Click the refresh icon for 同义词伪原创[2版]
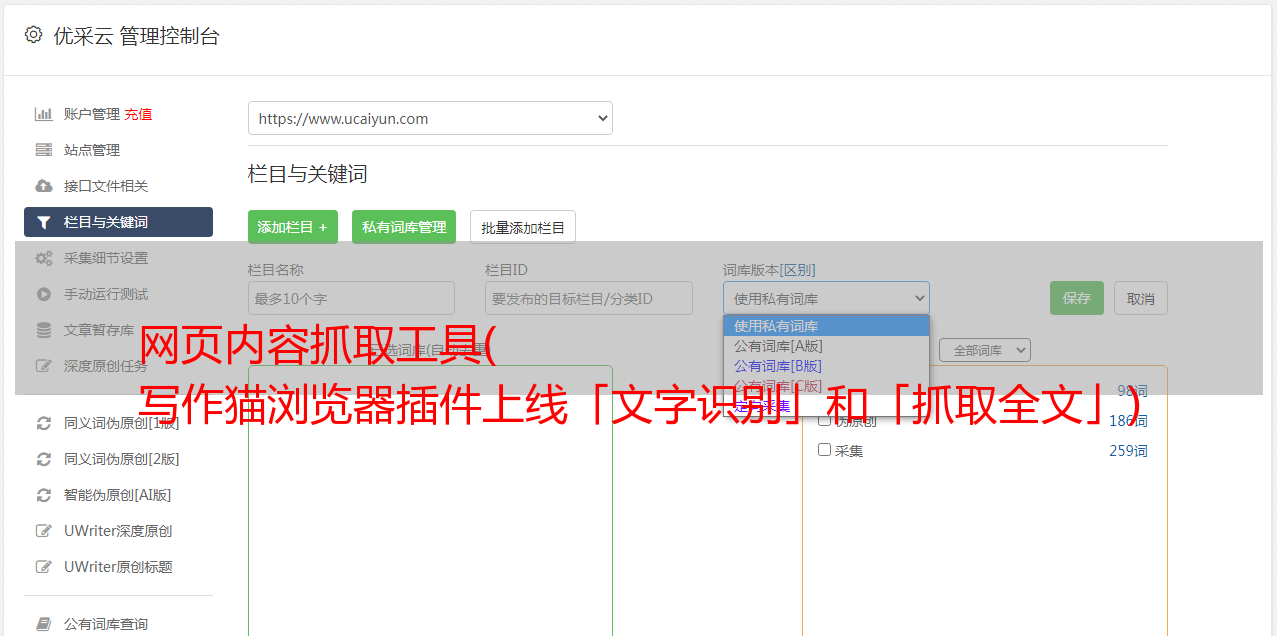1277x636 pixels. point(44,459)
